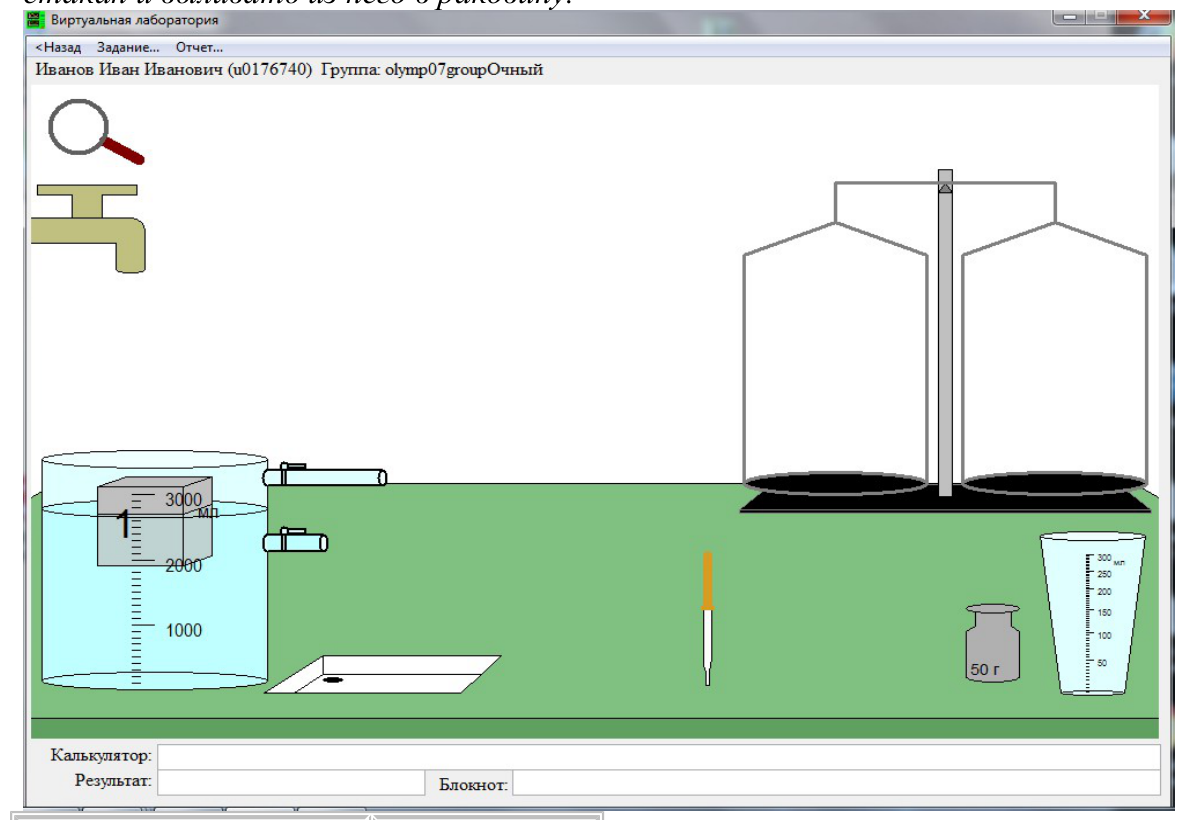The width and height of the screenshot is (1187, 820).
Task: Select the orange pipette
Action: click(x=708, y=619)
